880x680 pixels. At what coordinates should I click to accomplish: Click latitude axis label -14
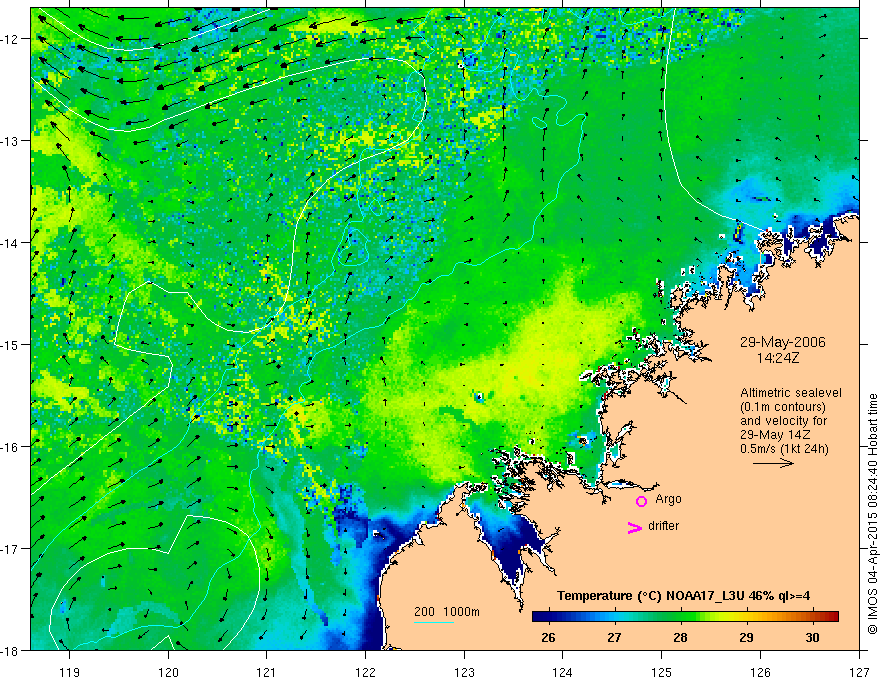coord(10,243)
